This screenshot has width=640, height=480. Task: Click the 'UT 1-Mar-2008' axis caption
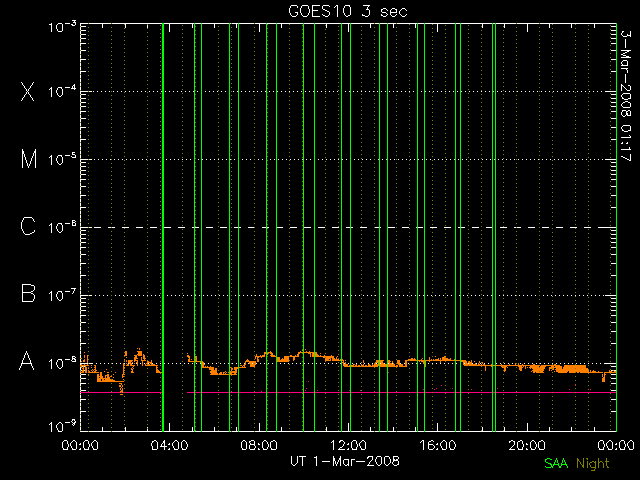[x=345, y=461]
